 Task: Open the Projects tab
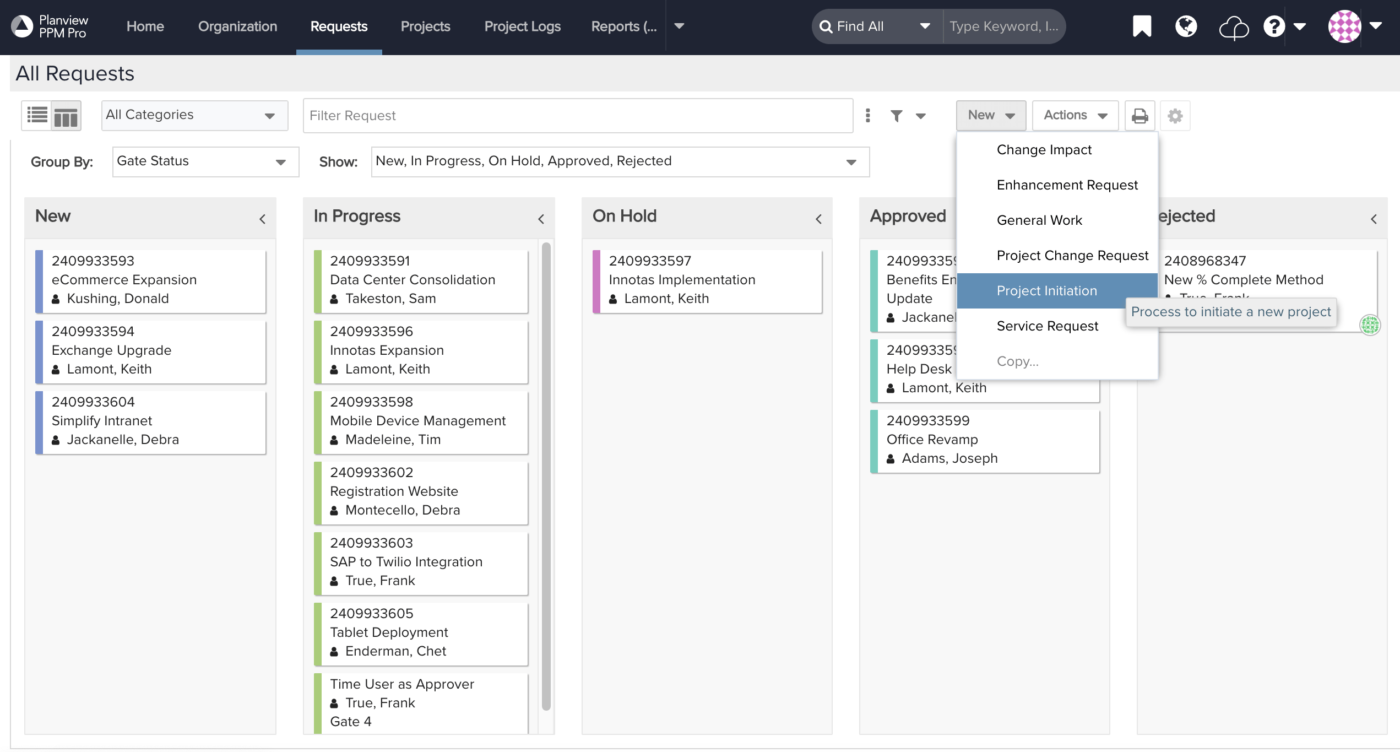pos(425,27)
